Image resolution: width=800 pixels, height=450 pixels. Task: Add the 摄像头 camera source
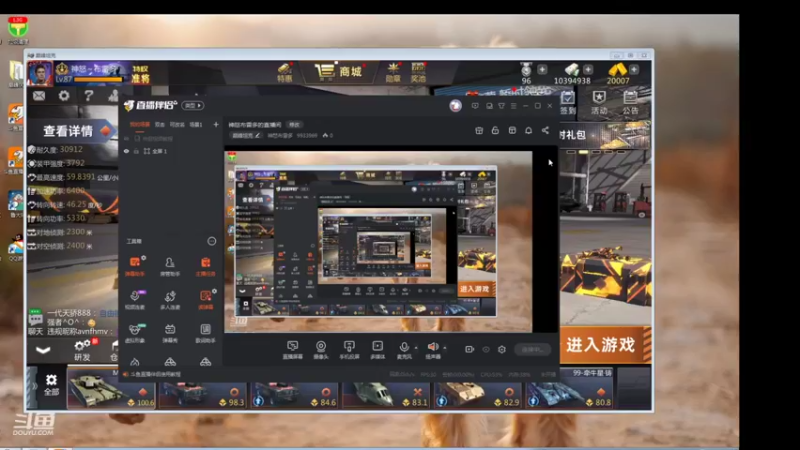(320, 349)
